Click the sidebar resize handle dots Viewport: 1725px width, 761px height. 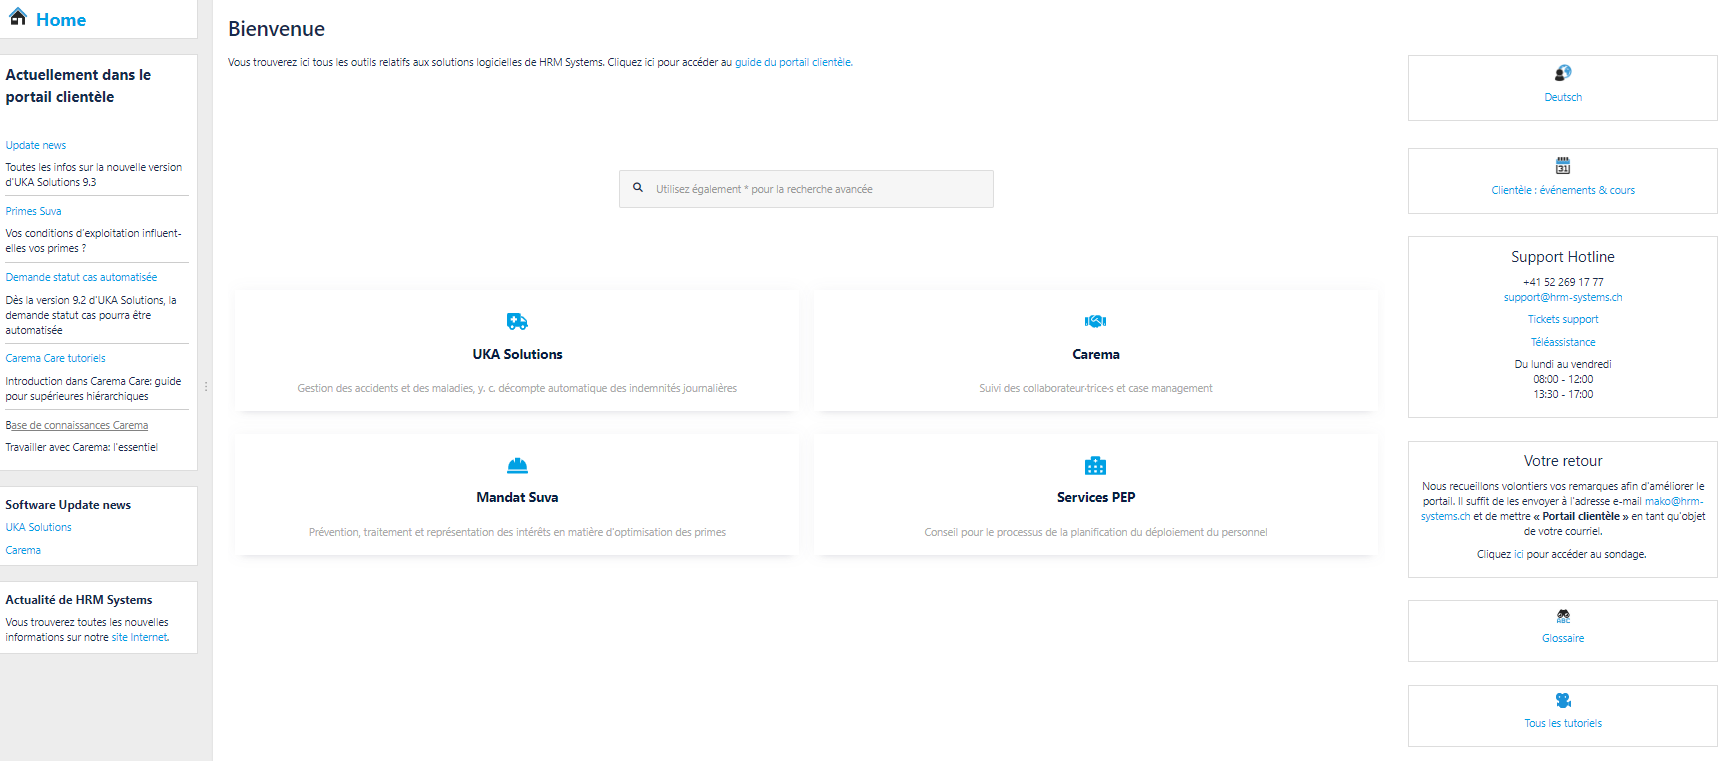click(206, 386)
